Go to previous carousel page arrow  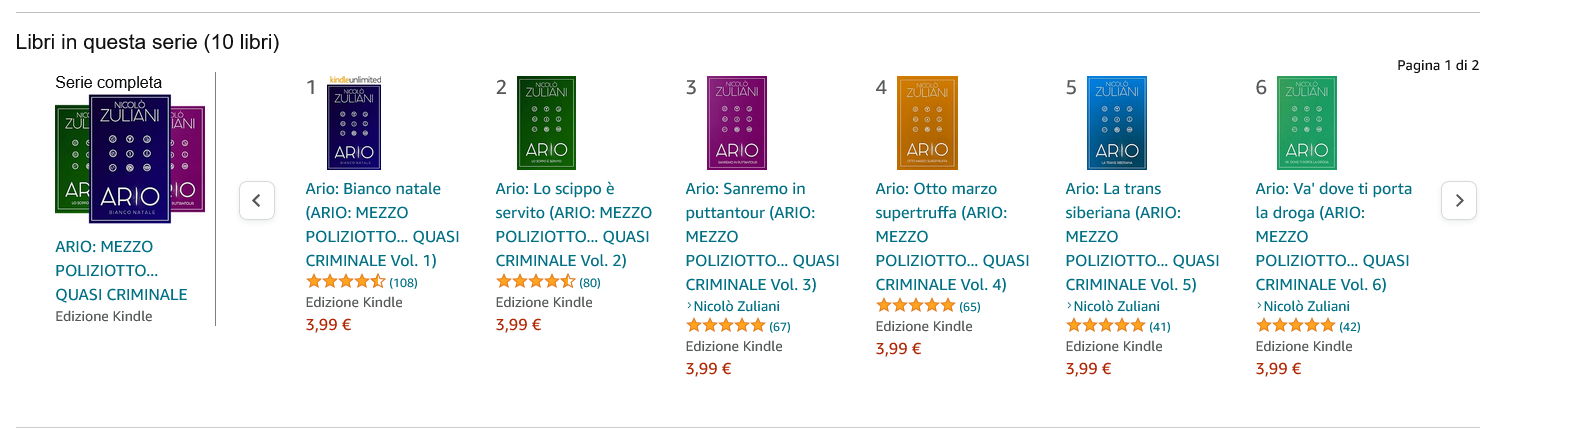coord(257,201)
